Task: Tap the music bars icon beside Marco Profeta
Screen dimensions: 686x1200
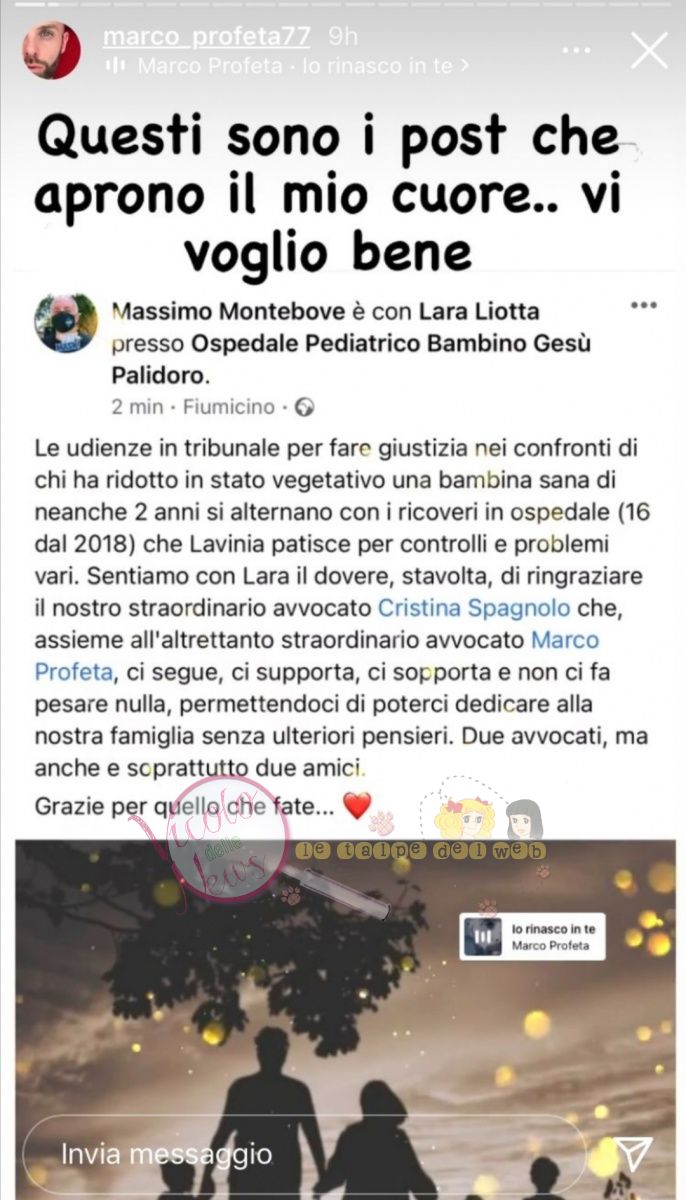Action: pos(117,67)
